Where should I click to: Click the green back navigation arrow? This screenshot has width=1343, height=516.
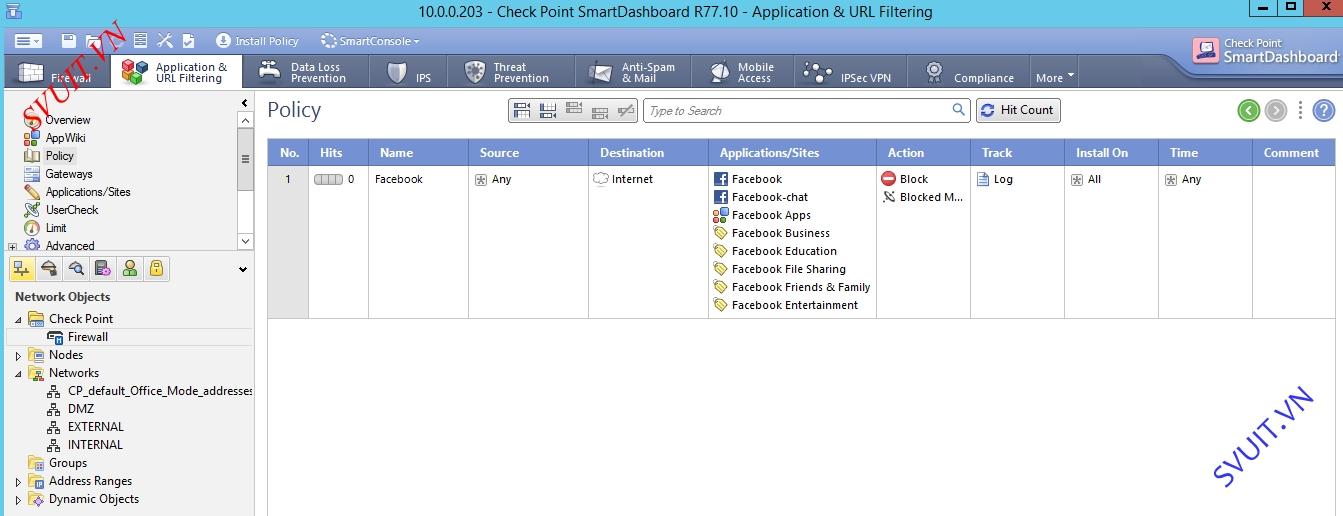click(1248, 110)
